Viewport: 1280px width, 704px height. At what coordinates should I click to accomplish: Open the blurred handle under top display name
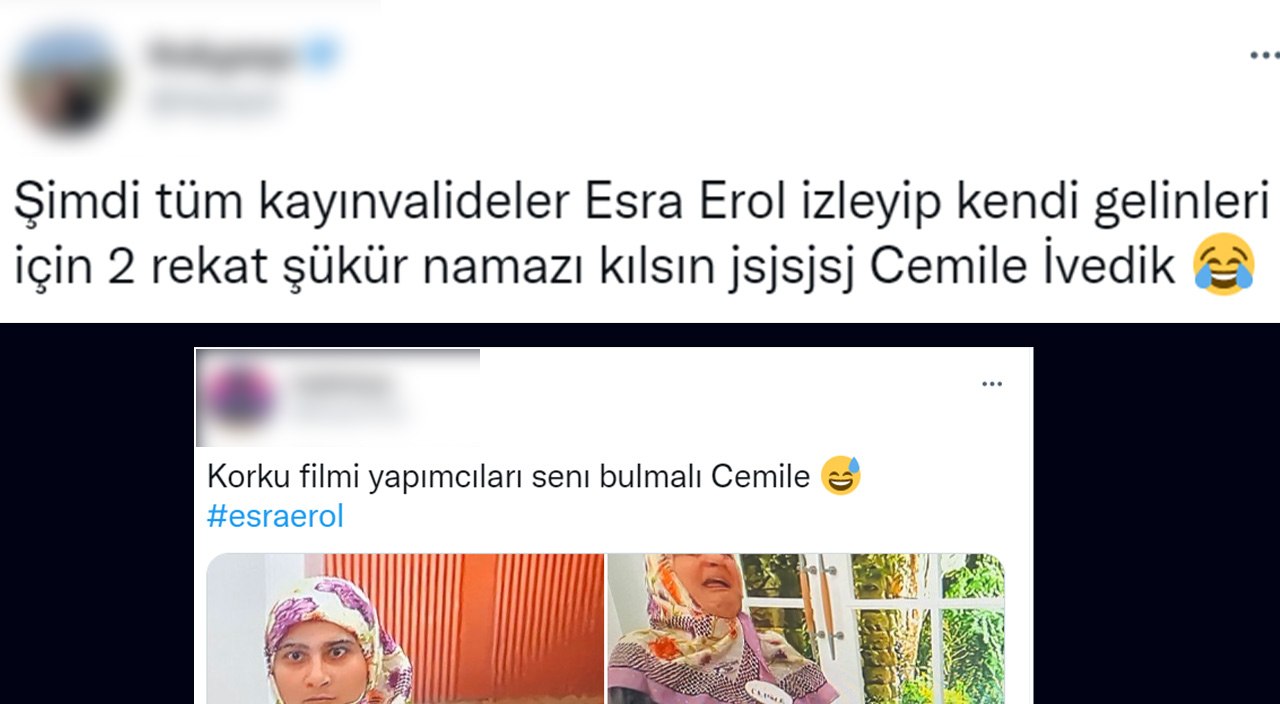(212, 100)
